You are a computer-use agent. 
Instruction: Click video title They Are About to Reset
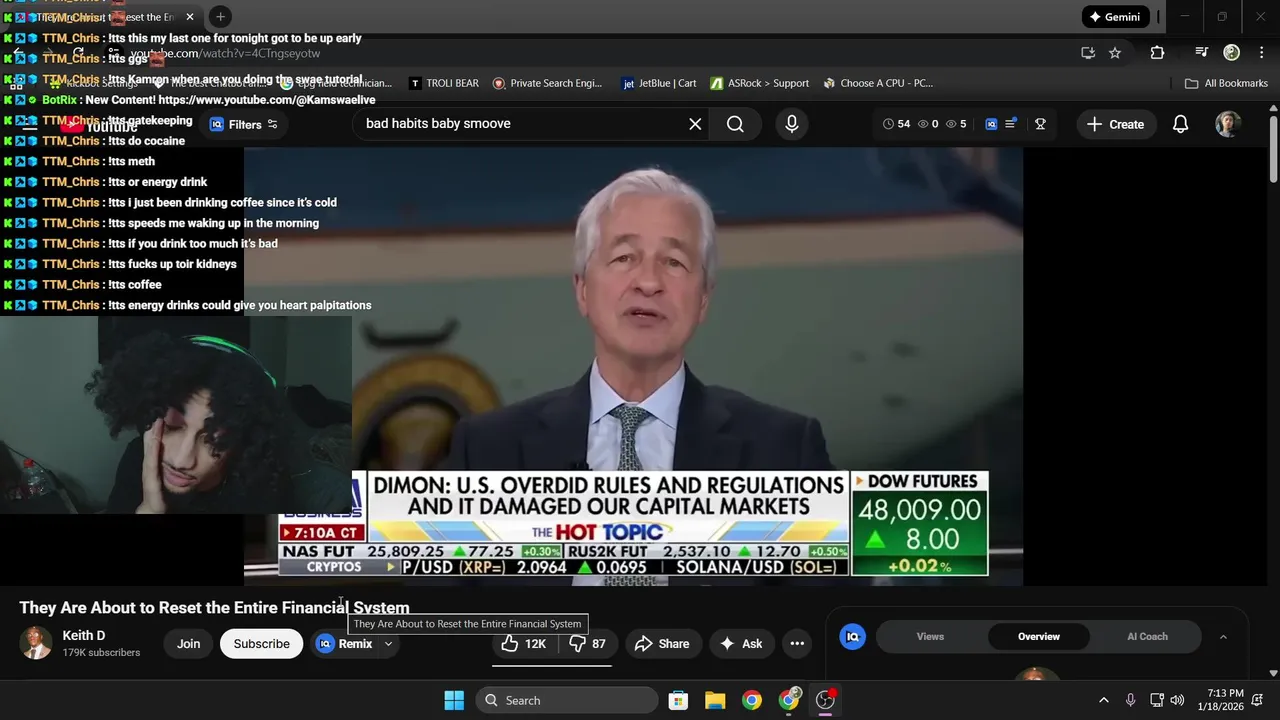(x=214, y=608)
